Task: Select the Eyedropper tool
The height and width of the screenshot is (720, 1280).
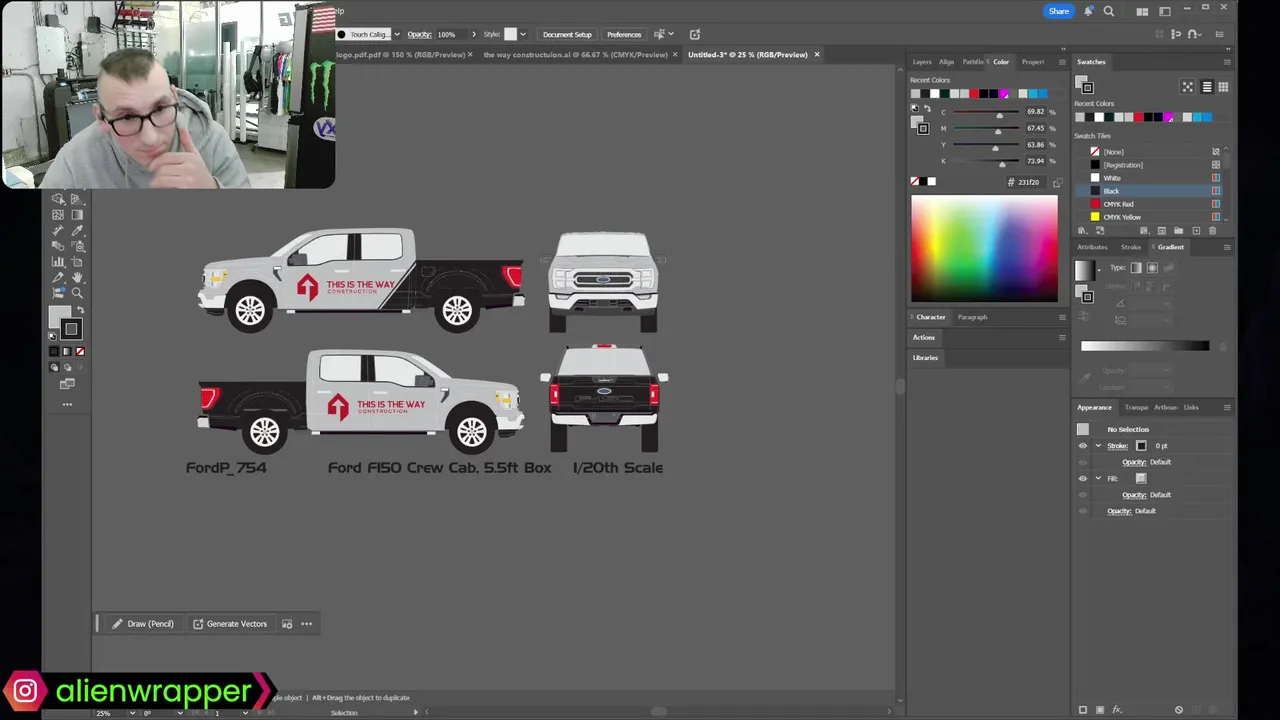Action: pyautogui.click(x=77, y=230)
